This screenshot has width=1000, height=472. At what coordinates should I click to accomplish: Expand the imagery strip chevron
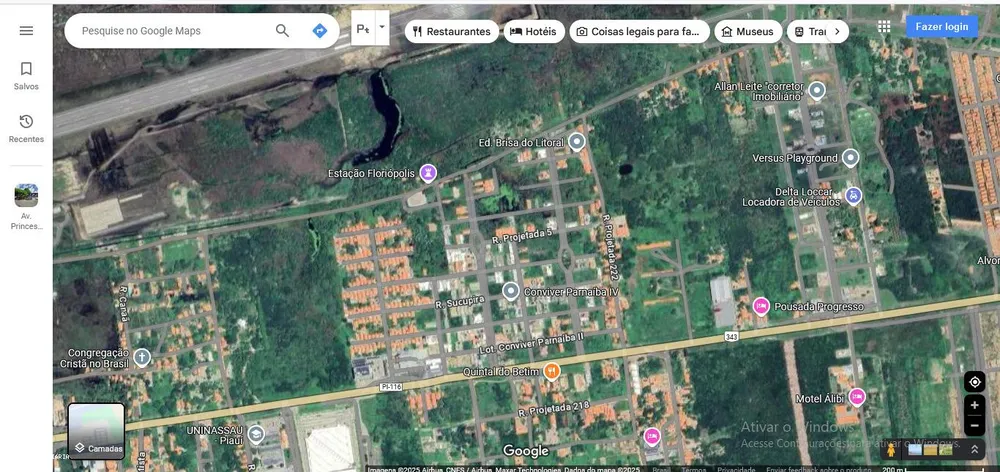pyautogui.click(x=974, y=450)
